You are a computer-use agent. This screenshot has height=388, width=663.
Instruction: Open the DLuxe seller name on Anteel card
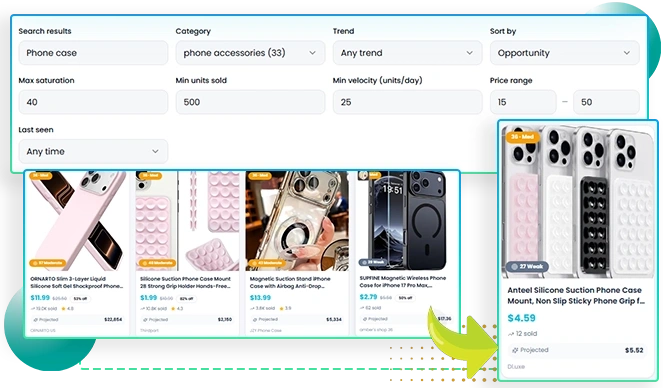click(x=516, y=367)
